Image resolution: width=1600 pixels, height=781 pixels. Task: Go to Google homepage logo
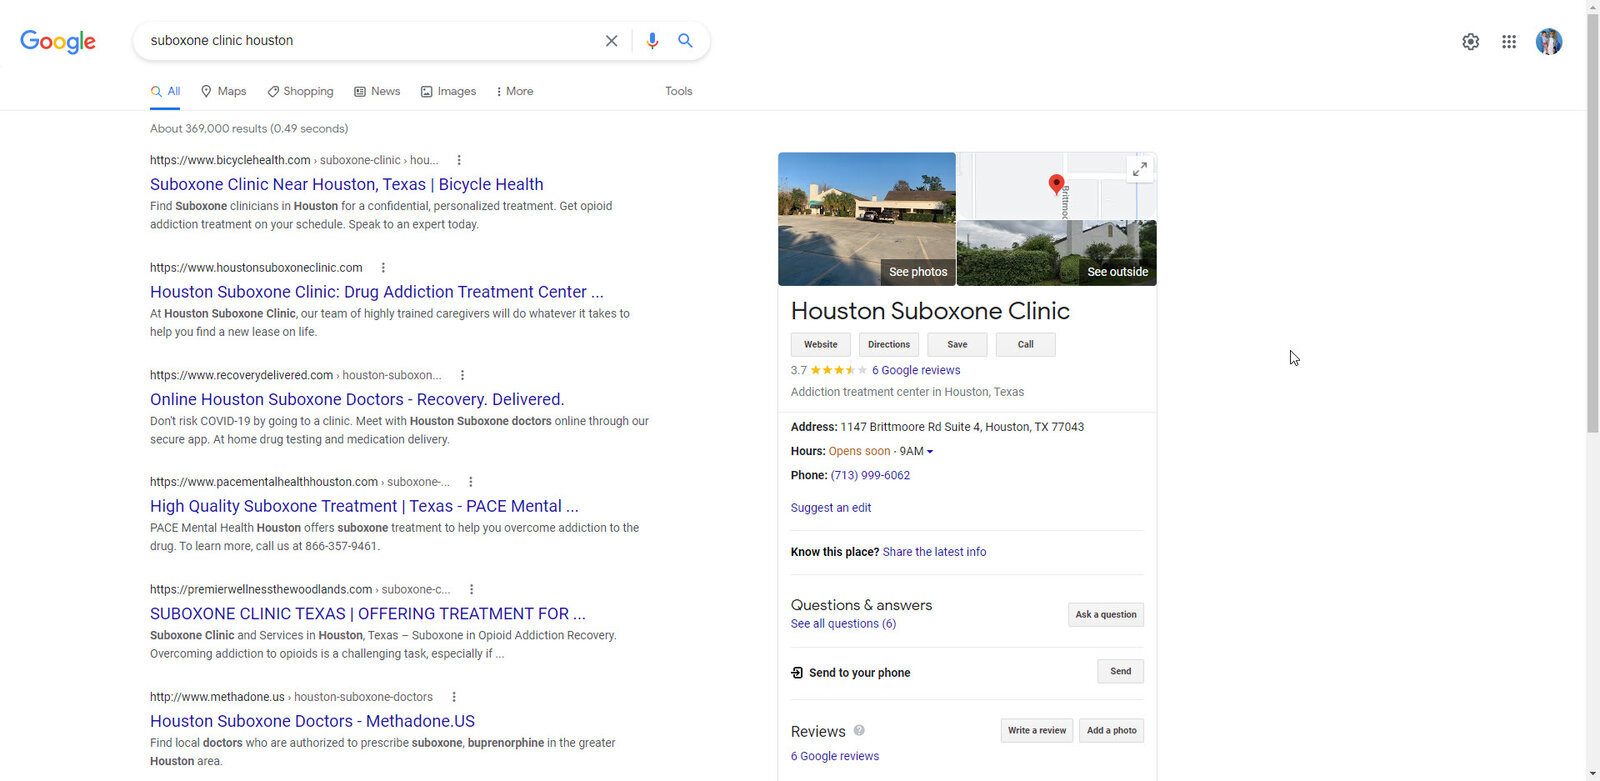(x=58, y=41)
